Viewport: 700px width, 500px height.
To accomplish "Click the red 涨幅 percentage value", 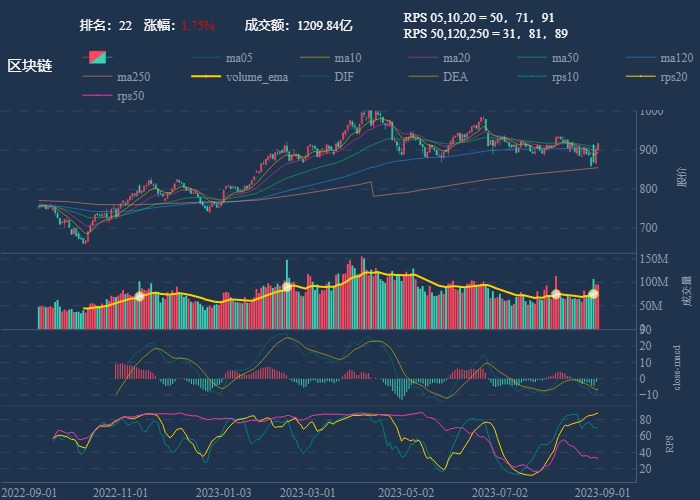I will pyautogui.click(x=198, y=24).
